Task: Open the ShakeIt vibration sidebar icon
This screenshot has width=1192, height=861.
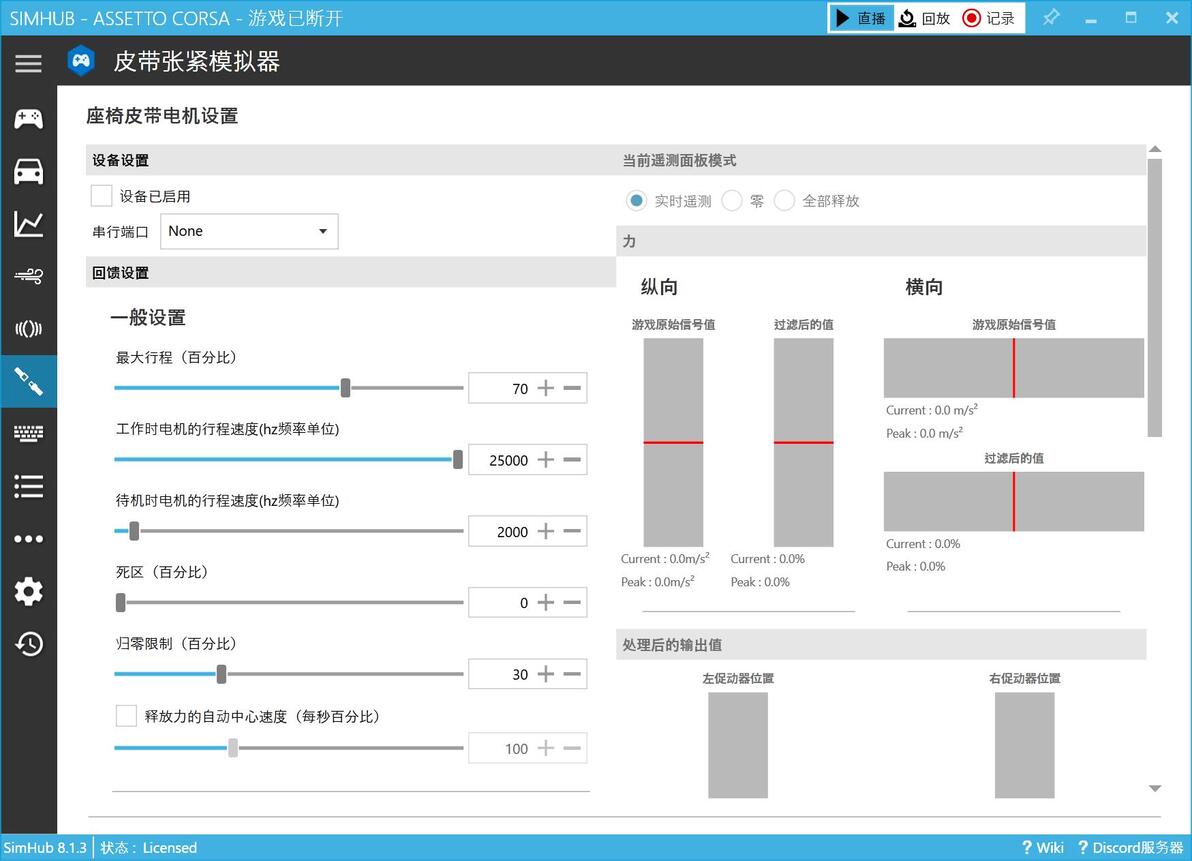Action: (28, 328)
